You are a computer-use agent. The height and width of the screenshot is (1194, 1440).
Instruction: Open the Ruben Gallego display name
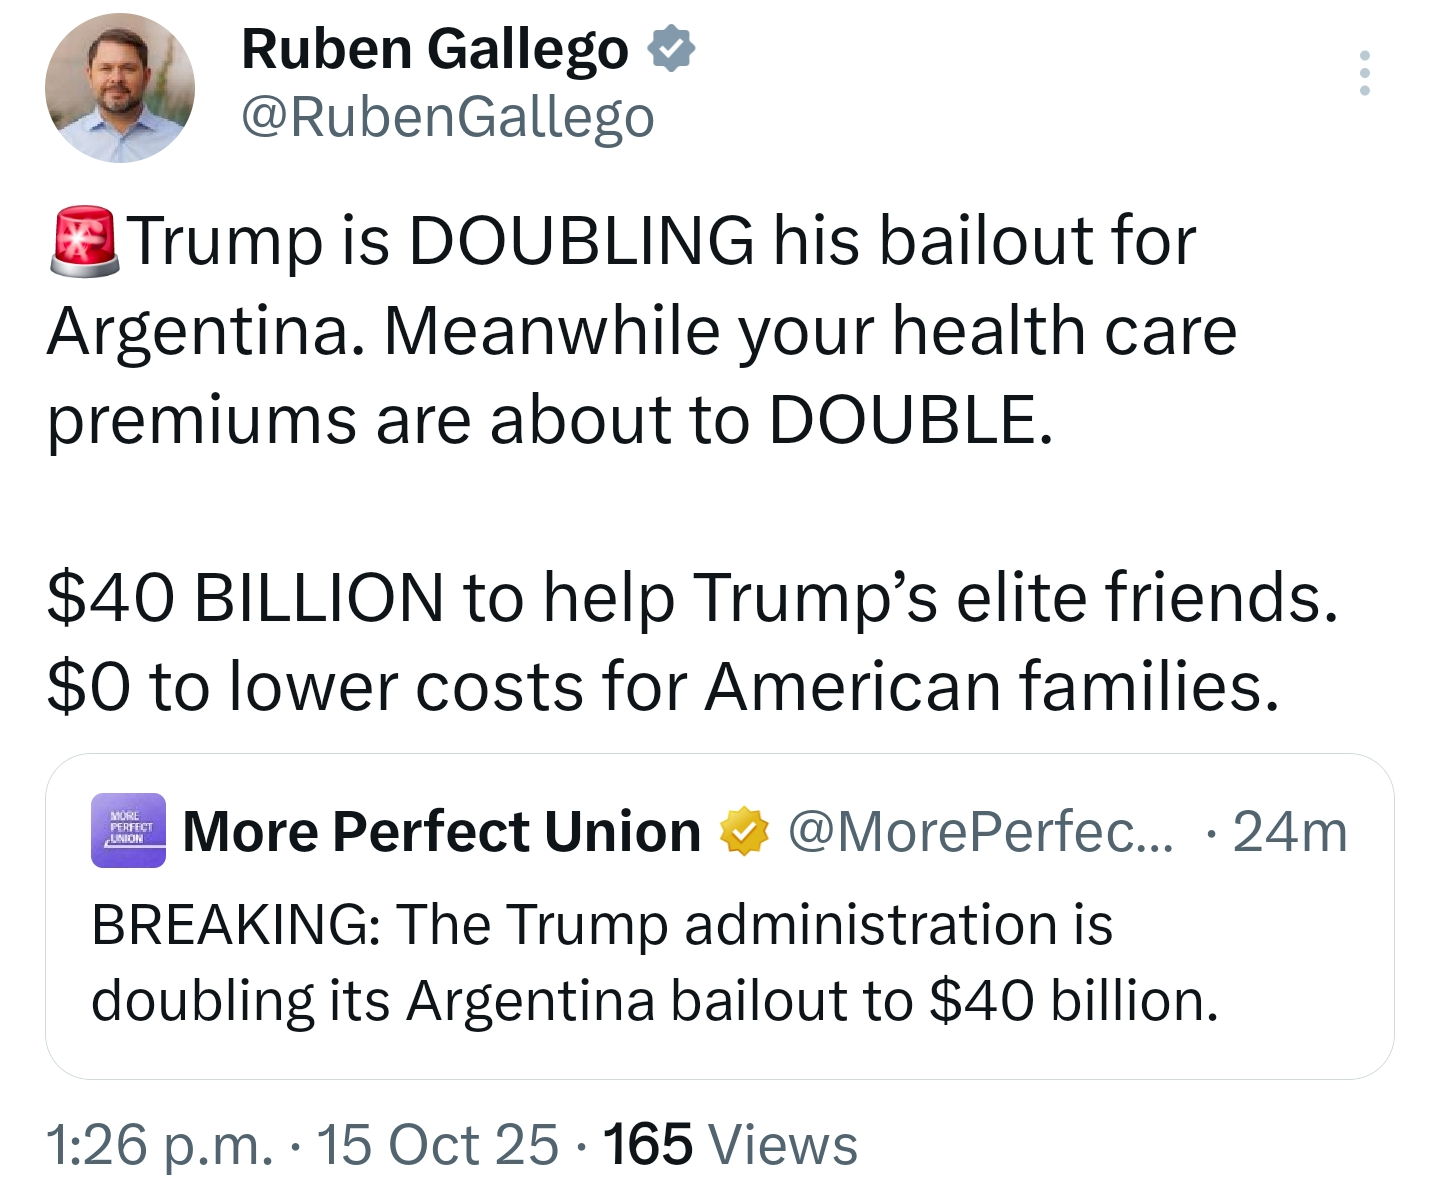[435, 49]
